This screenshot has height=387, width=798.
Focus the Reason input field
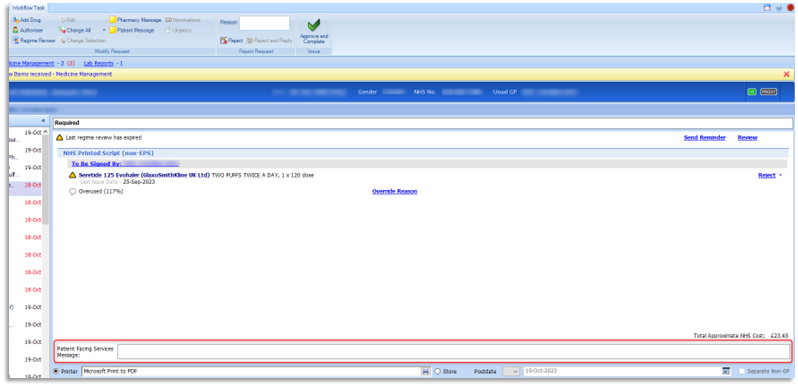coord(265,23)
